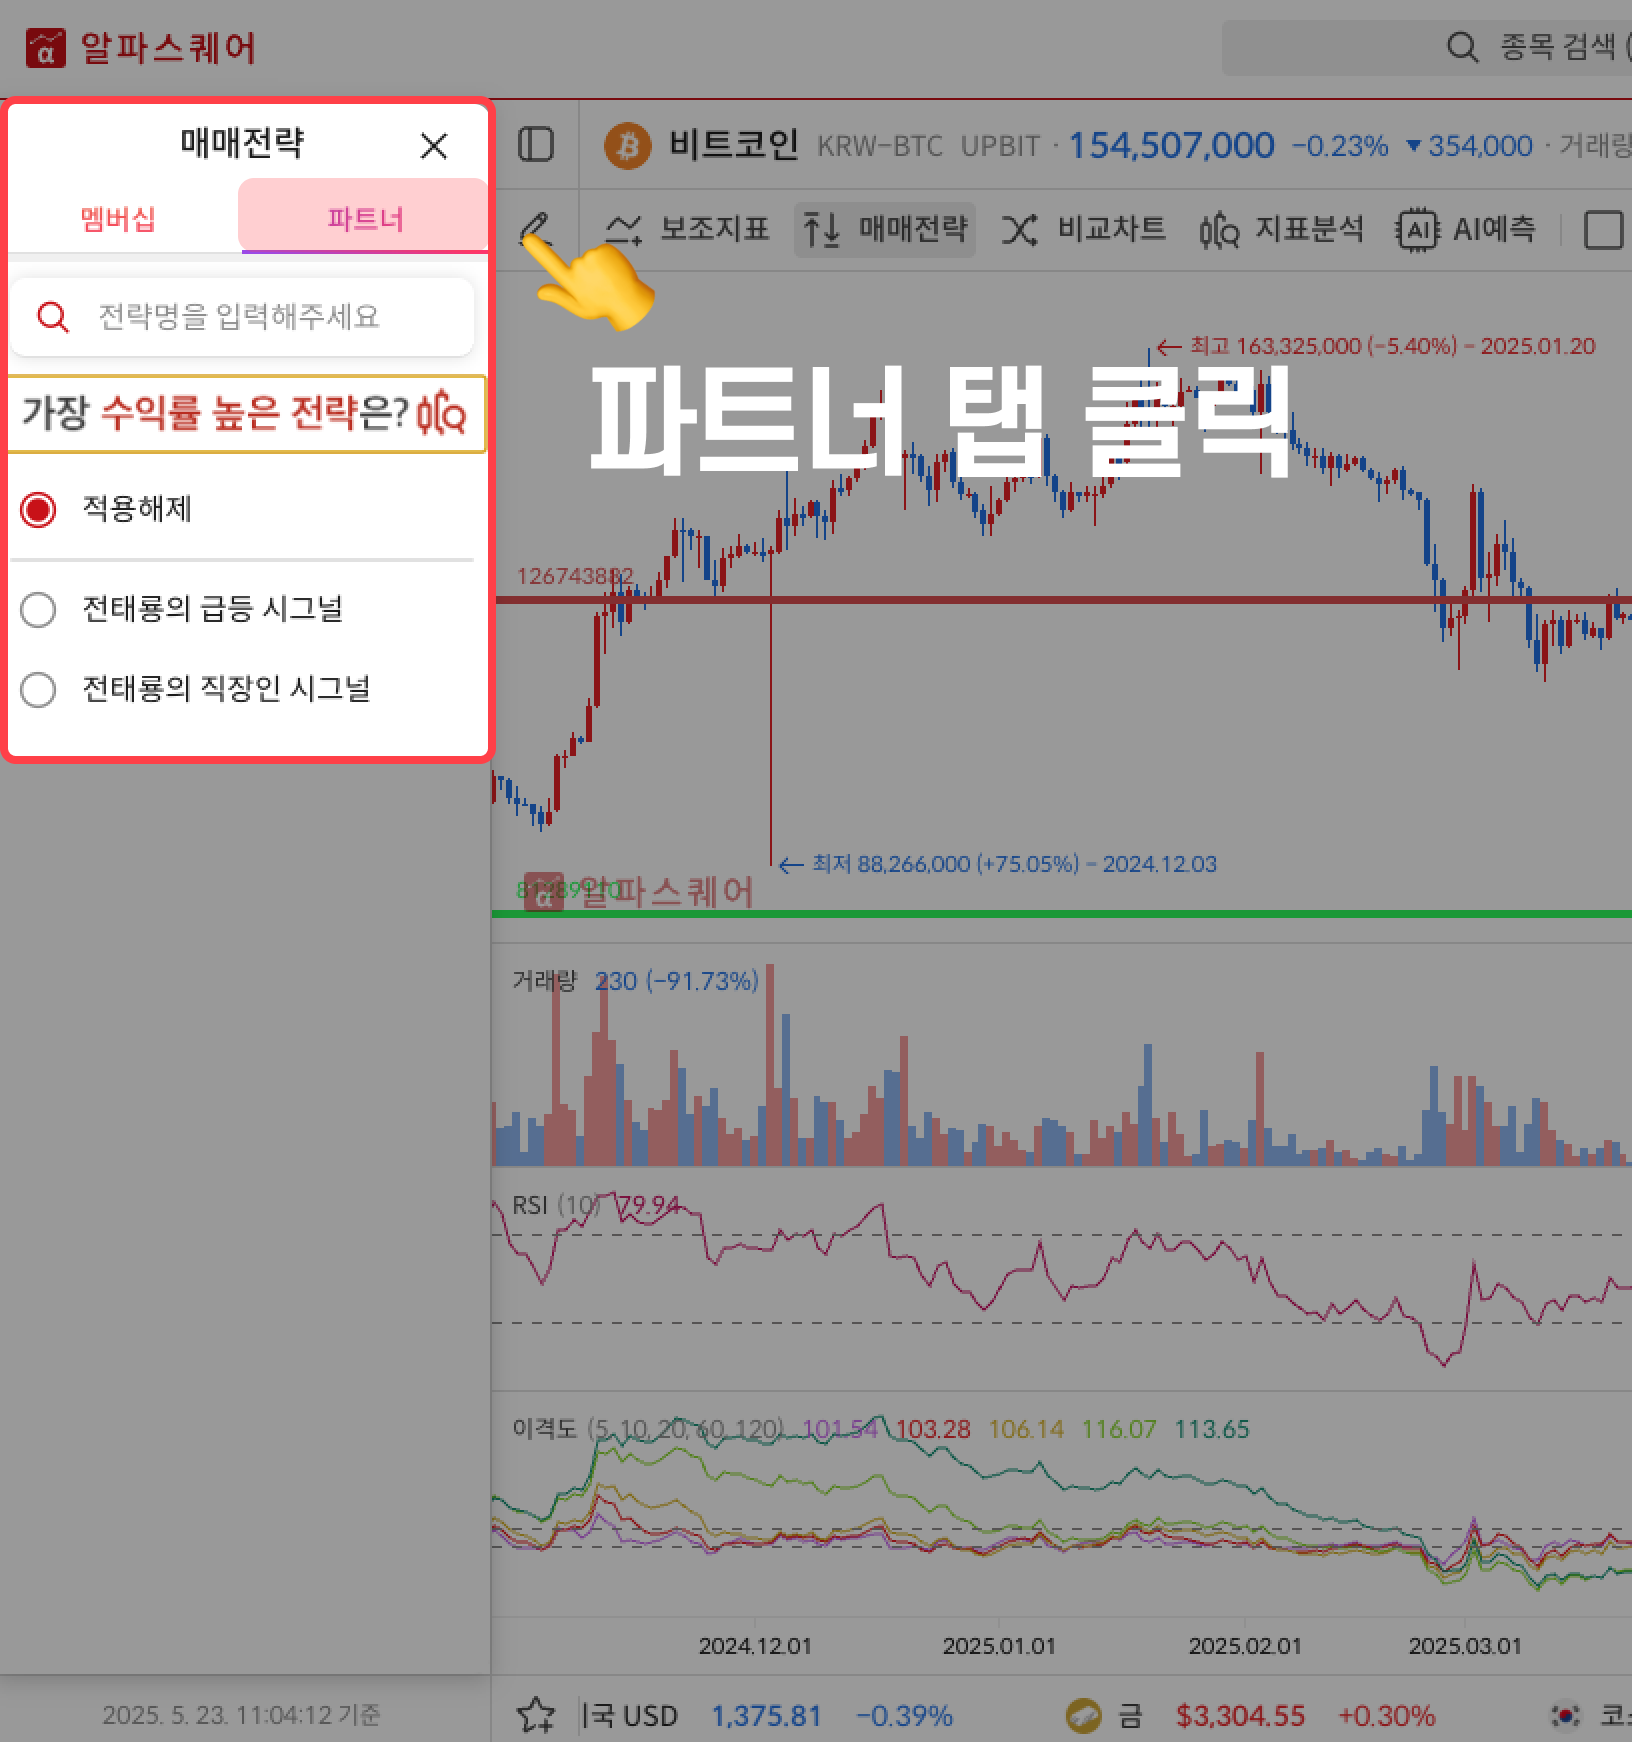The image size is (1632, 1742).
Task: Click the 2025.02.01 date on the axis
Action: pyautogui.click(x=1245, y=1646)
